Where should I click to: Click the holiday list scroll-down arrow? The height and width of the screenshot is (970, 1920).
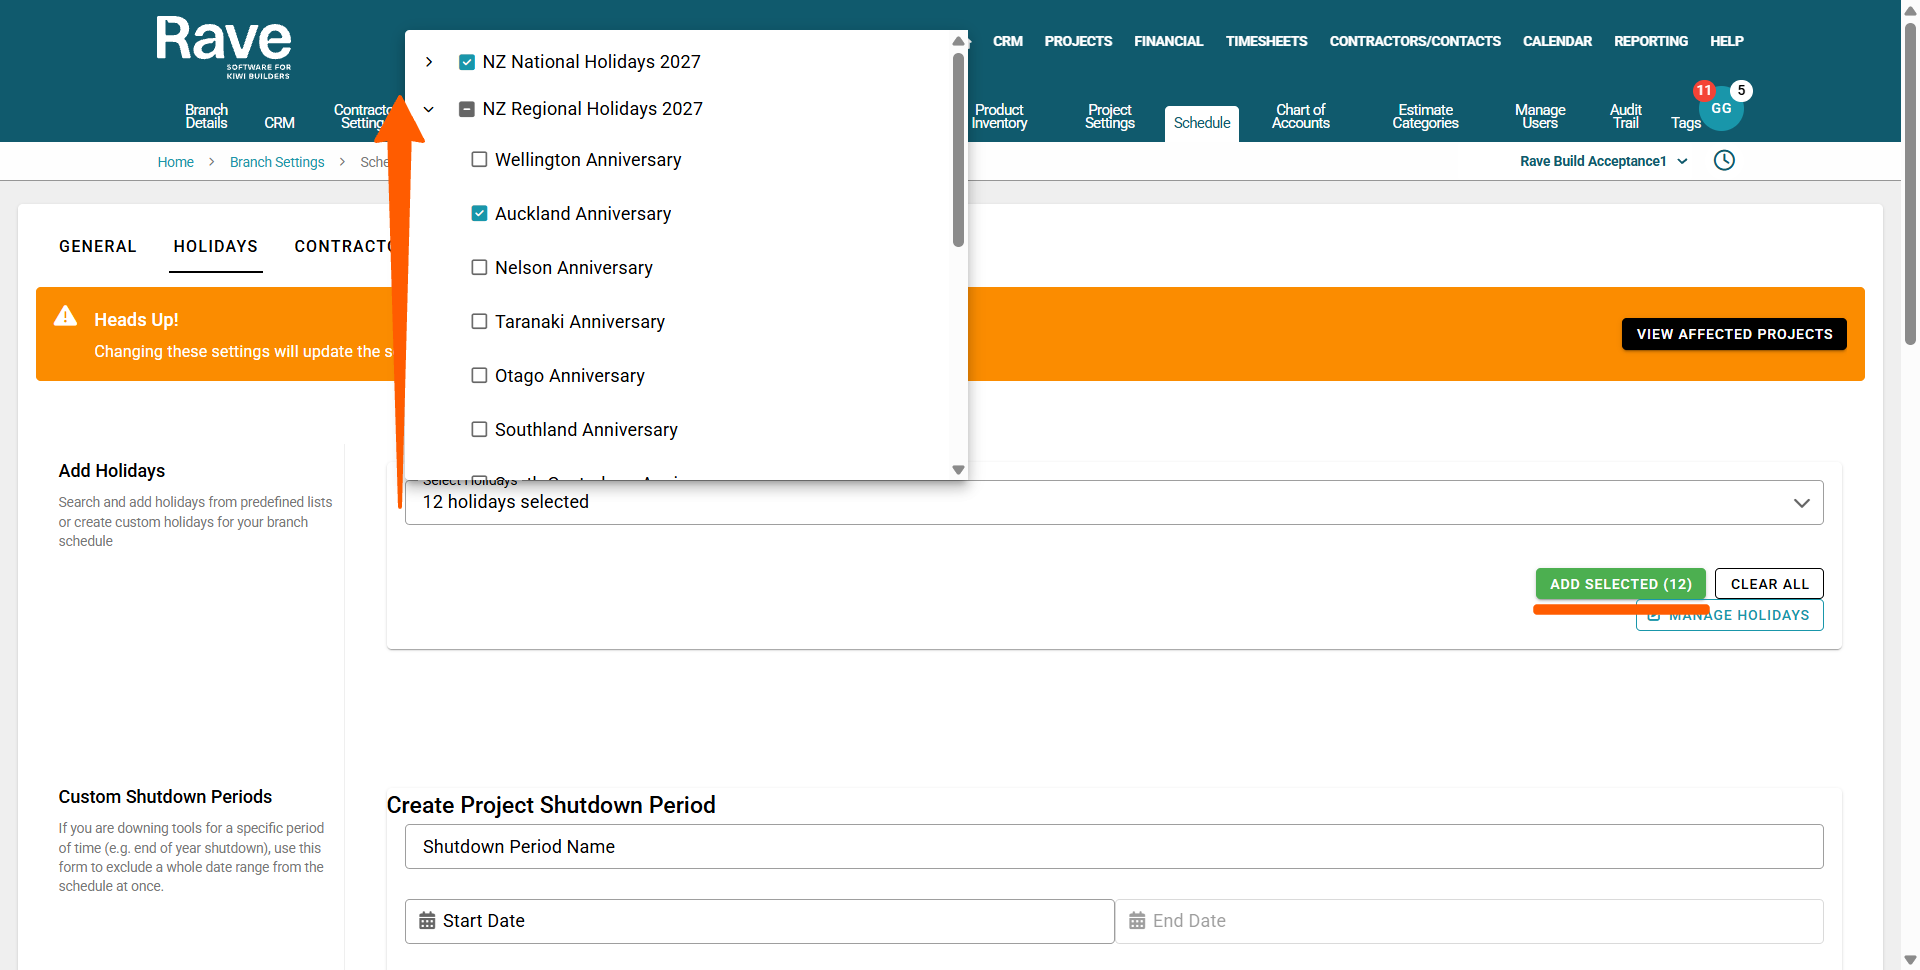click(x=958, y=470)
